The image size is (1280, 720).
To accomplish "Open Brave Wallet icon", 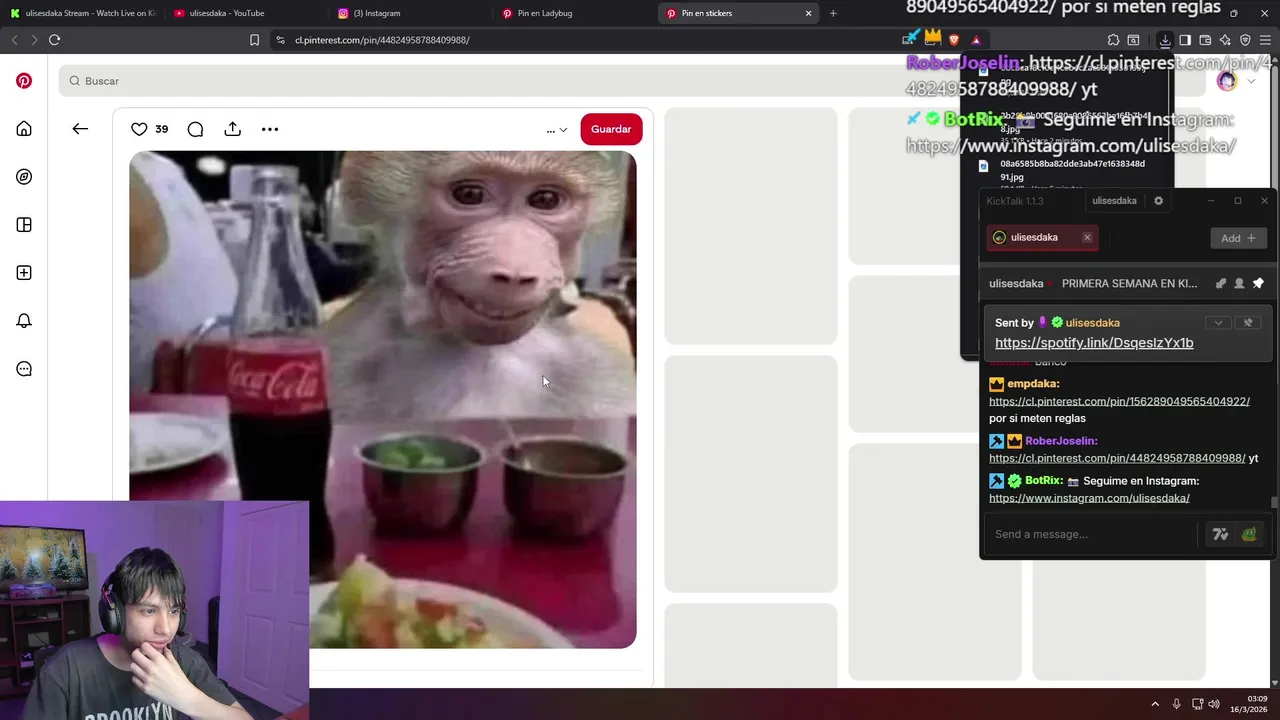I will coord(1205,40).
